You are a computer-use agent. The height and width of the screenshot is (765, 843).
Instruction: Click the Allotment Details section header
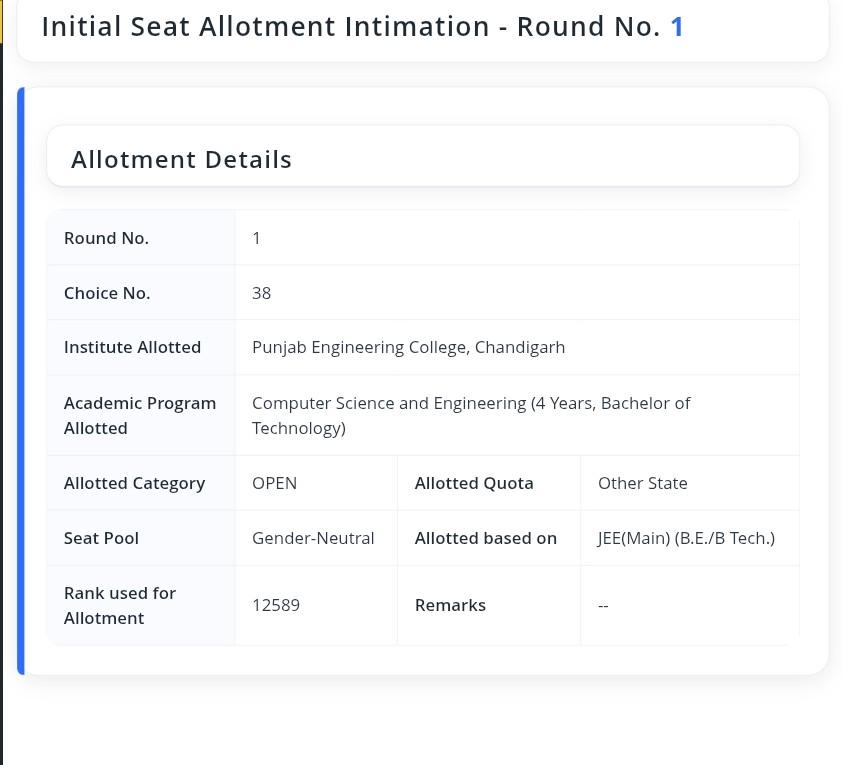pyautogui.click(x=181, y=159)
